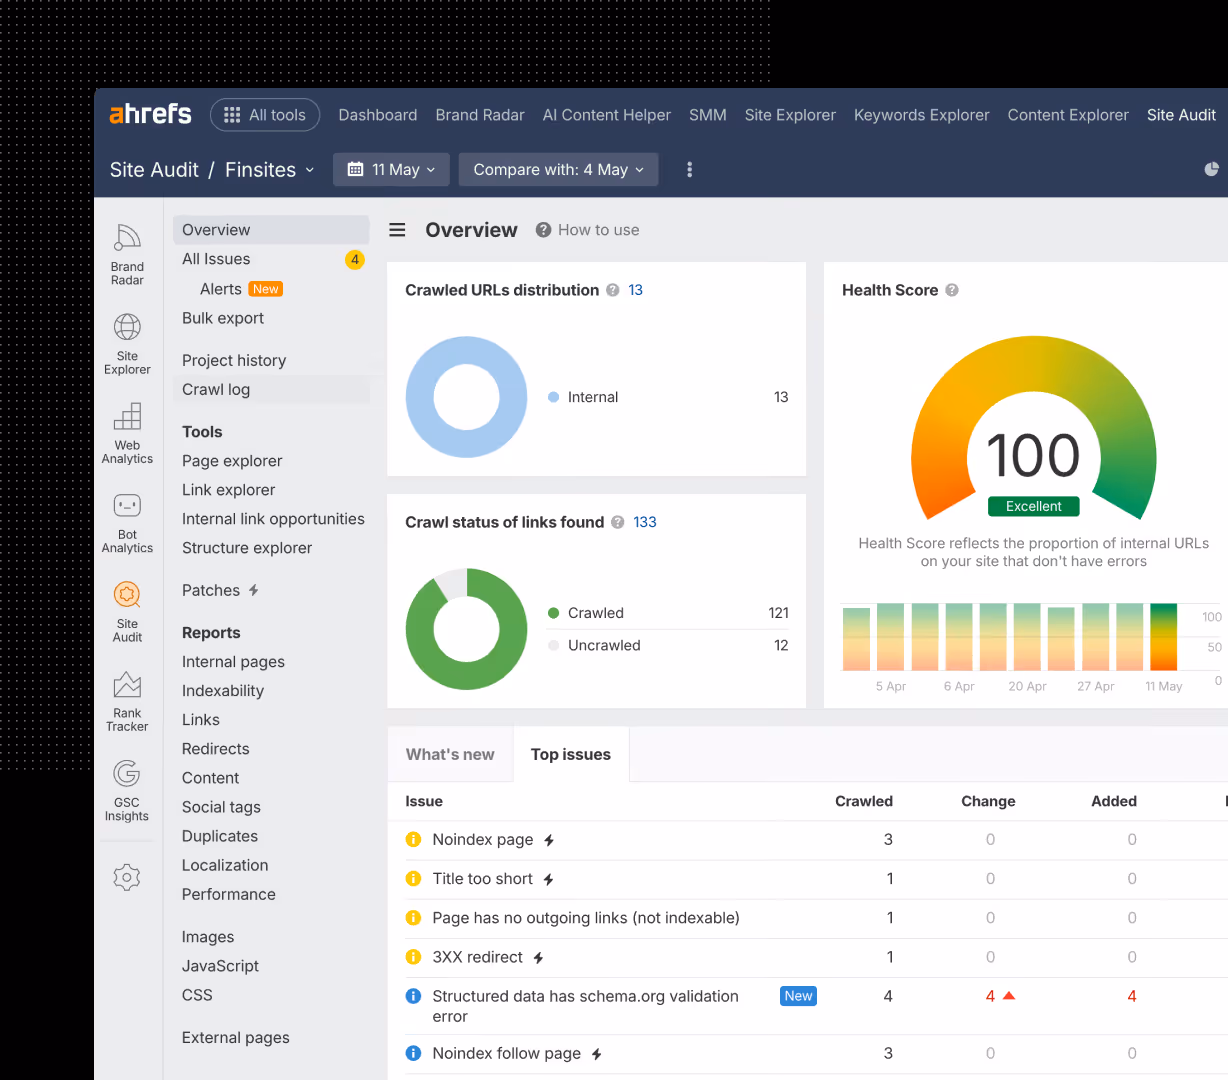The image size is (1228, 1080).
Task: Open the settings gear in the sidebar
Action: [127, 877]
